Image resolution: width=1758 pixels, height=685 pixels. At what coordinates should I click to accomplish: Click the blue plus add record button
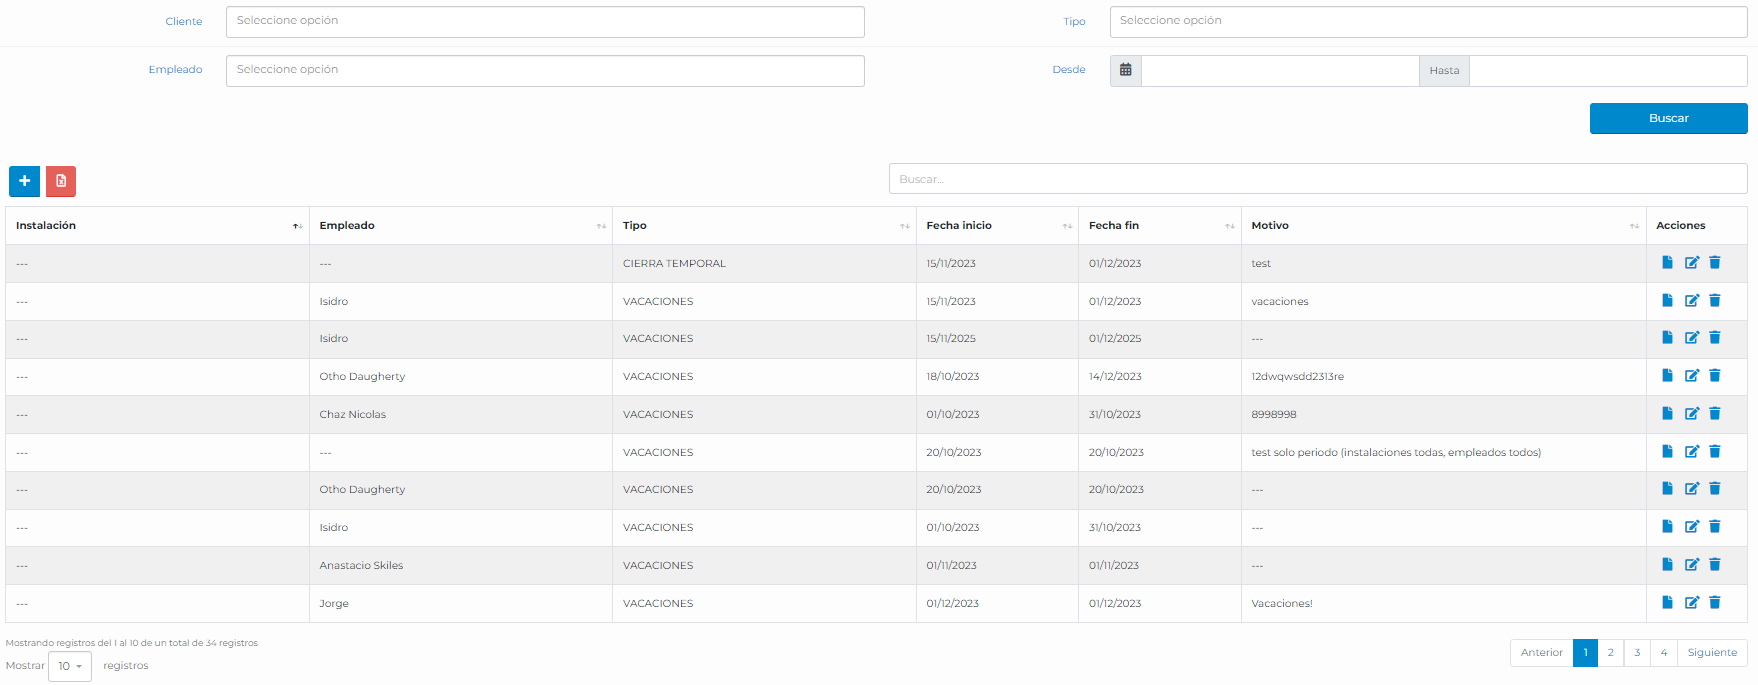pyautogui.click(x=24, y=181)
